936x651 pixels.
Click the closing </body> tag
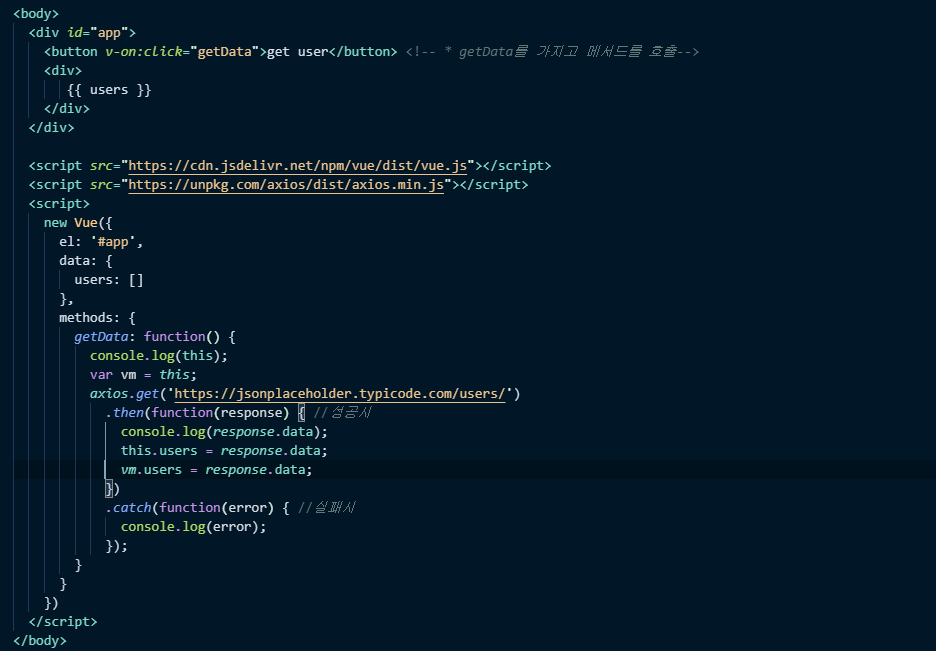point(40,641)
